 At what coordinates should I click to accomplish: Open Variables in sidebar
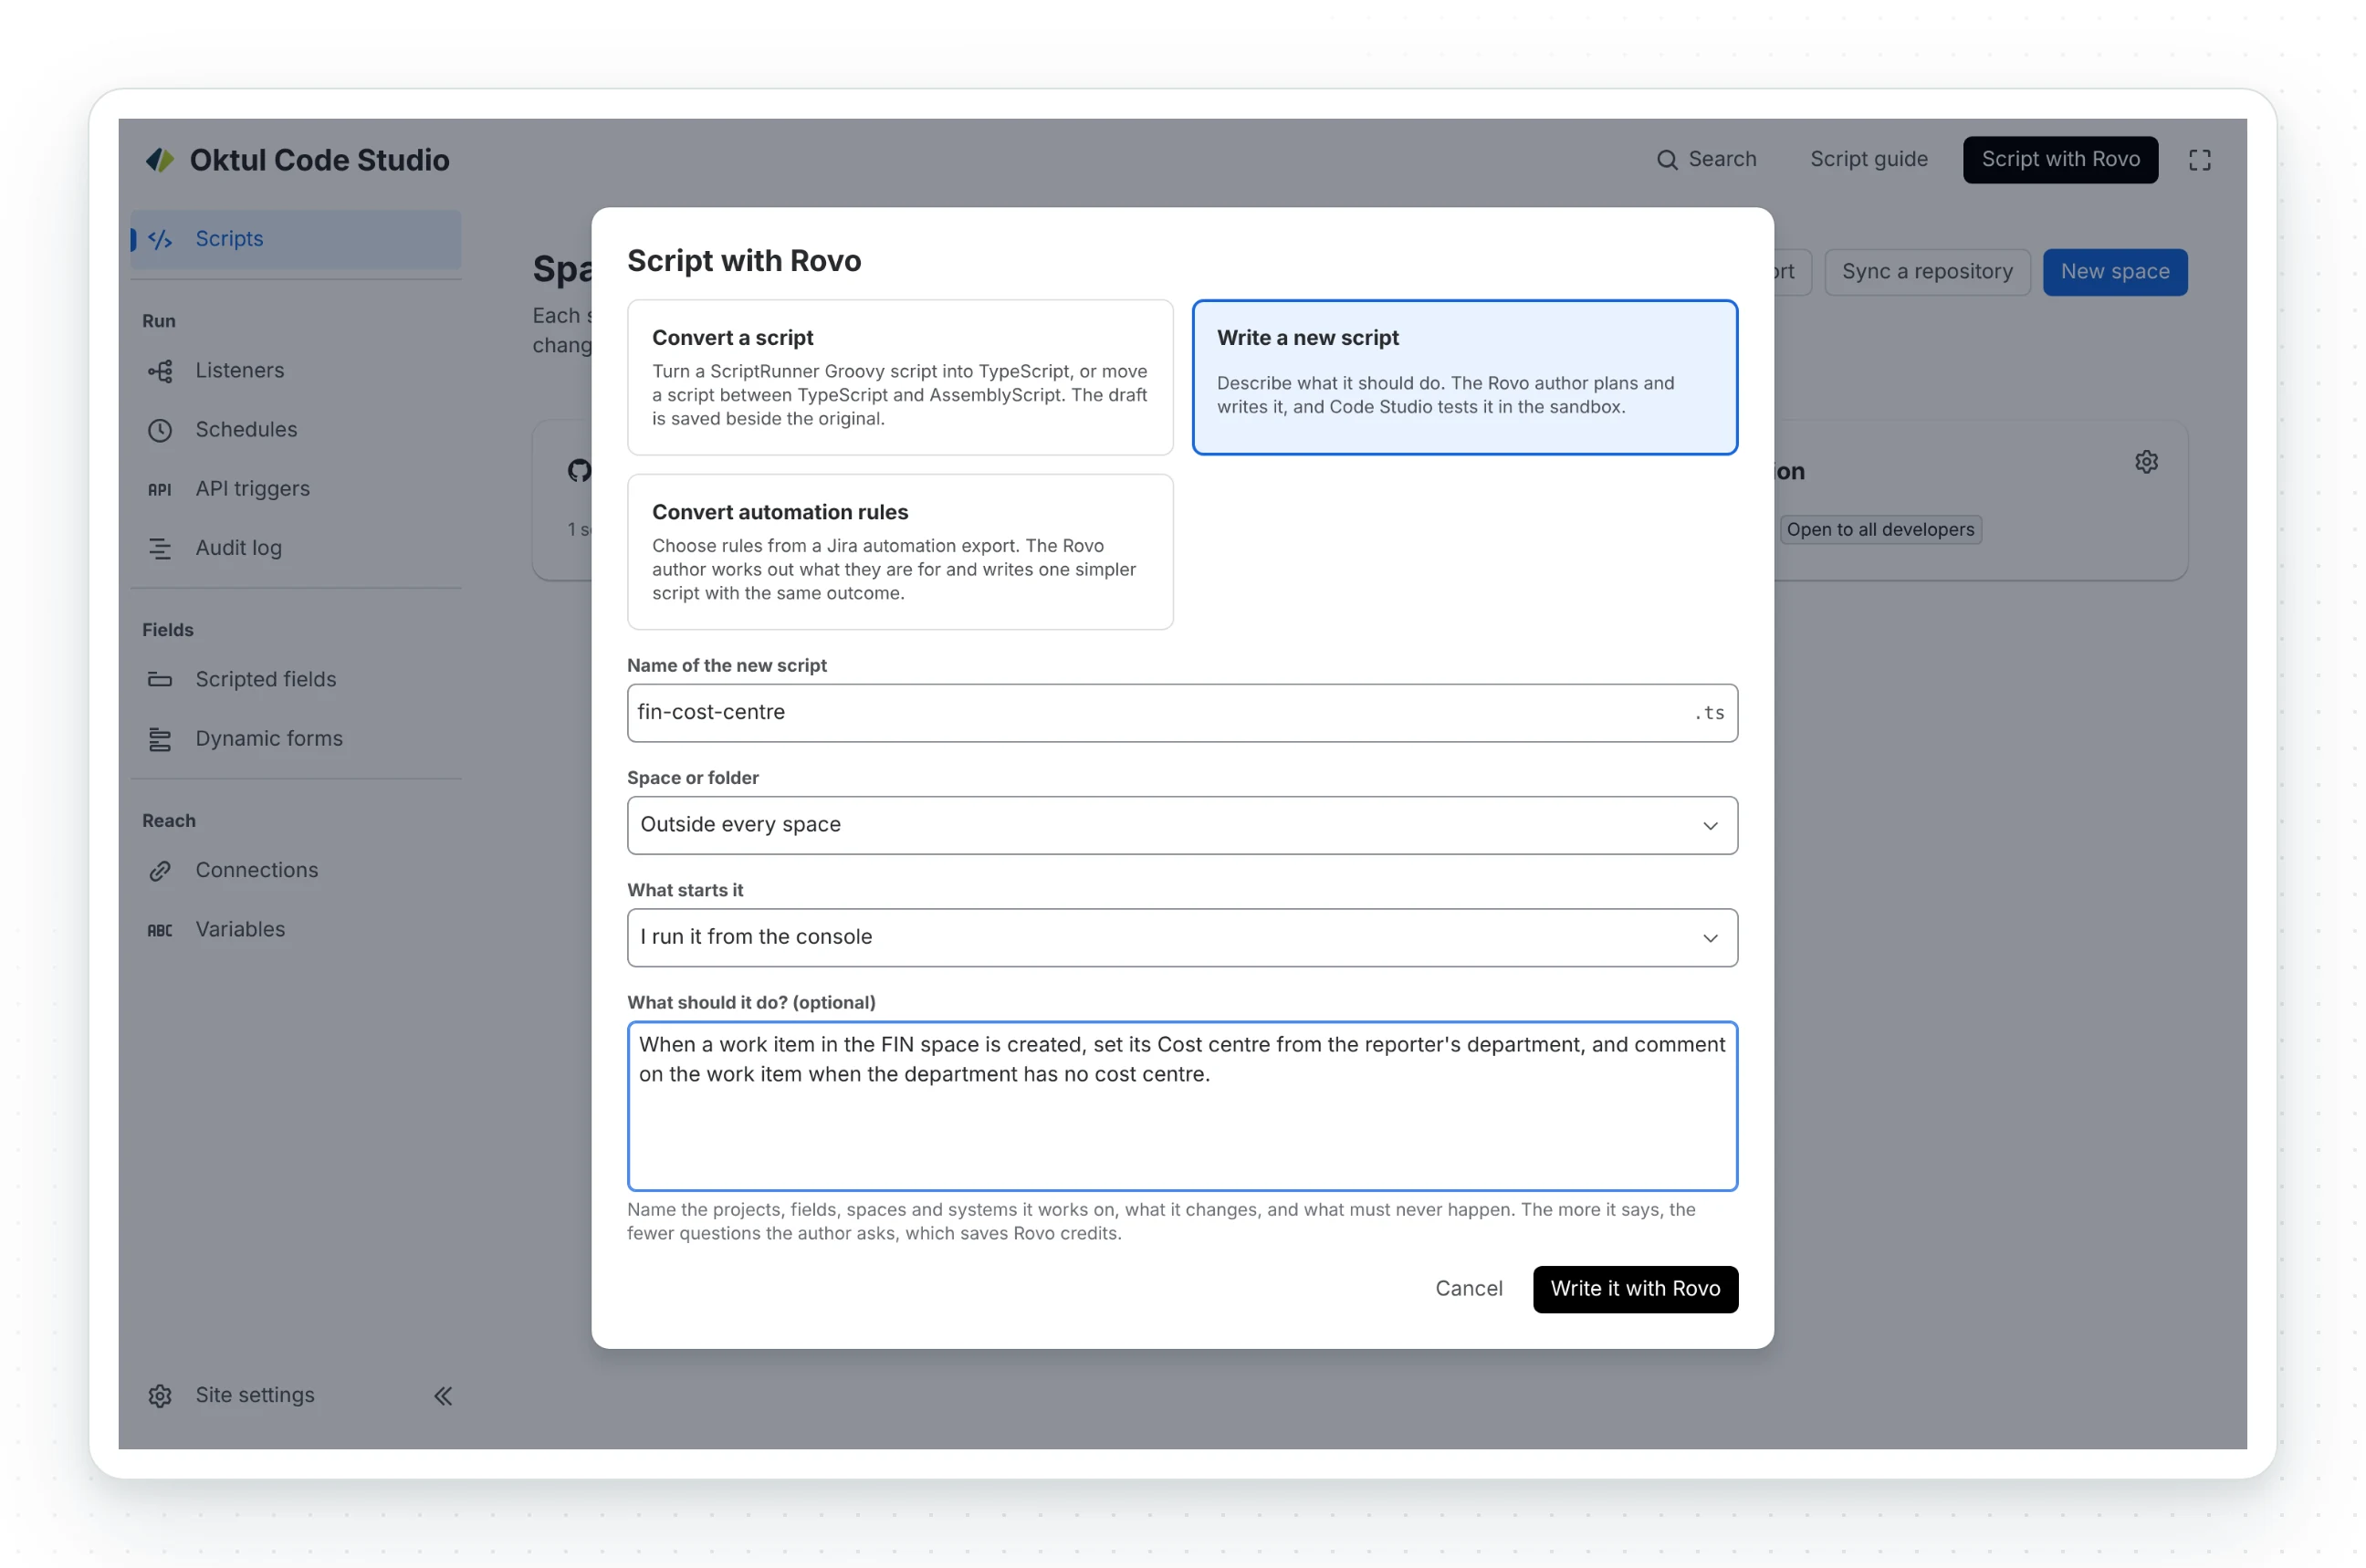pyautogui.click(x=296, y=930)
